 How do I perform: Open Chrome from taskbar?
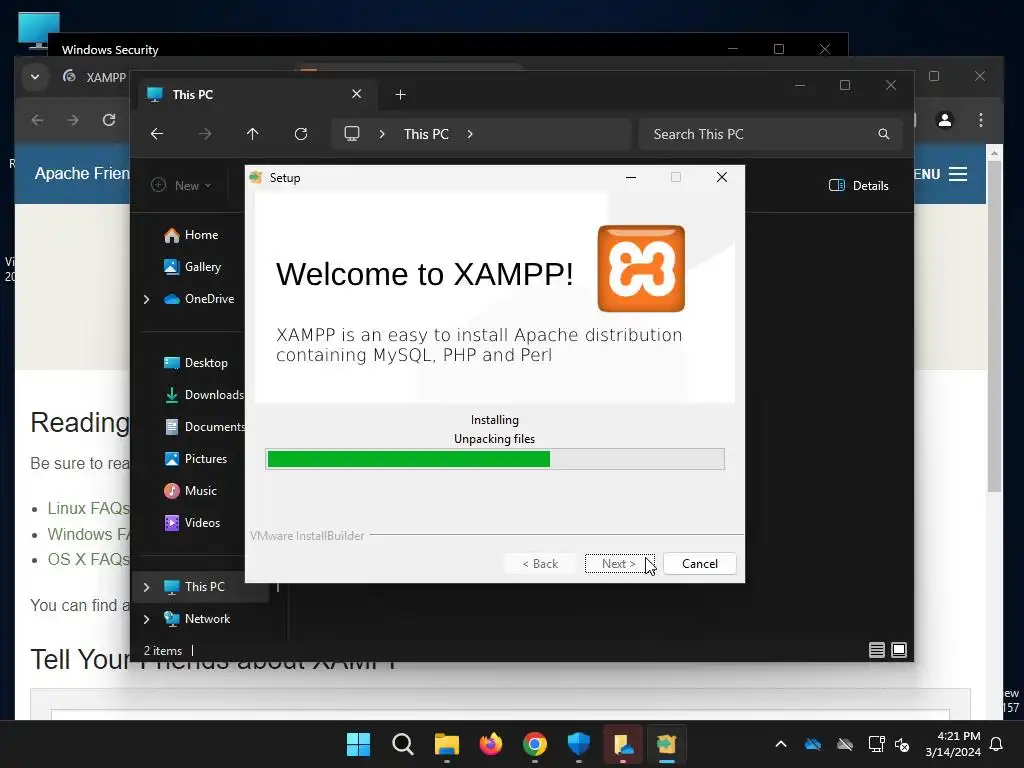535,744
